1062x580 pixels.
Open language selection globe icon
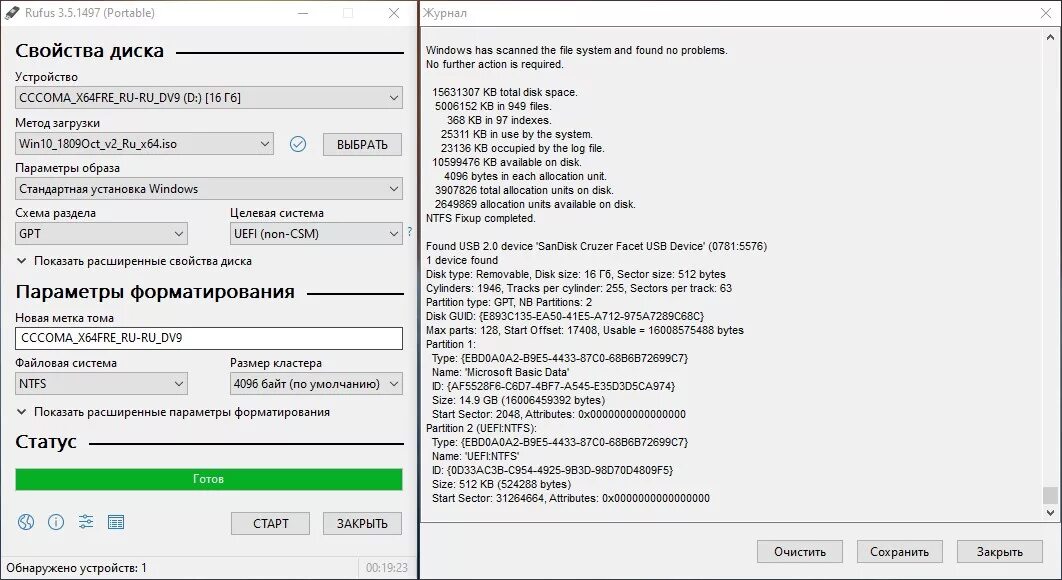(x=26, y=522)
